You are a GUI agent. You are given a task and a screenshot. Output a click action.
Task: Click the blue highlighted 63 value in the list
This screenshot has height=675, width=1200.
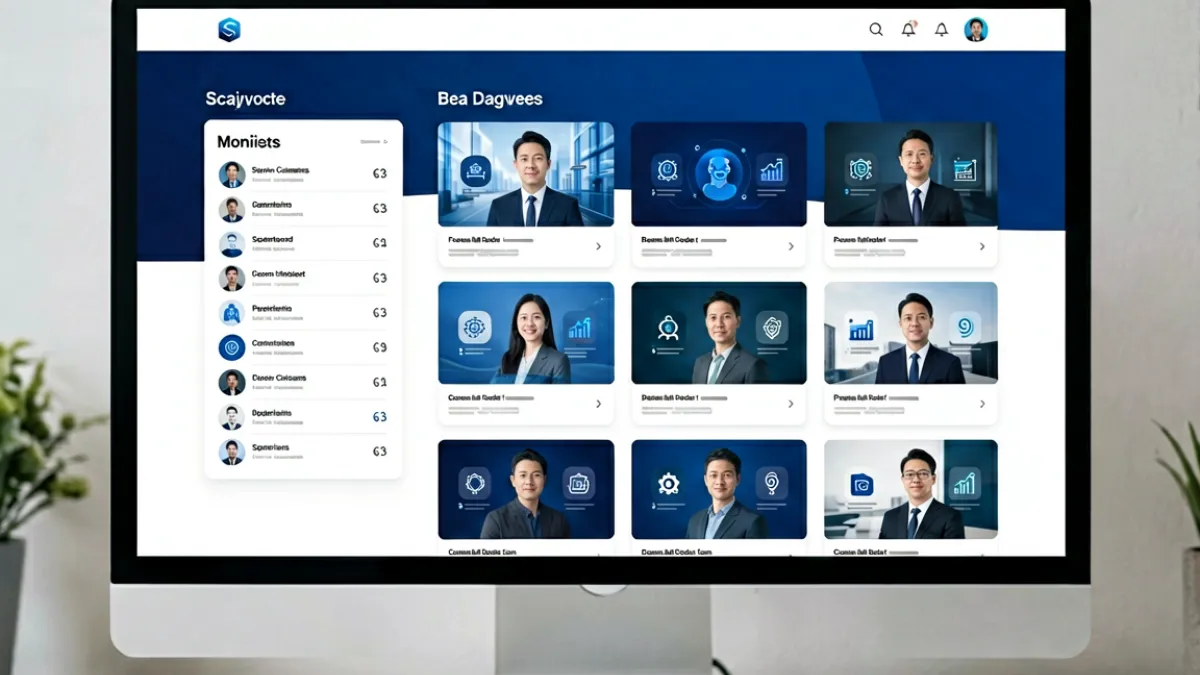(x=379, y=417)
